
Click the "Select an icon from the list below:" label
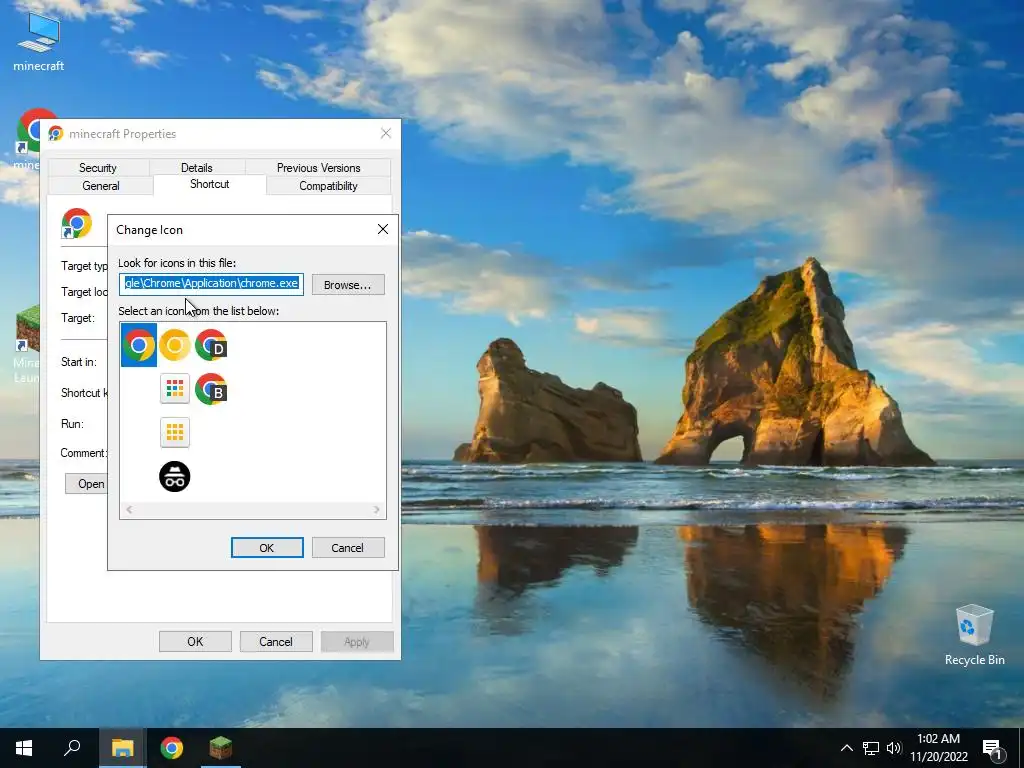(199, 311)
